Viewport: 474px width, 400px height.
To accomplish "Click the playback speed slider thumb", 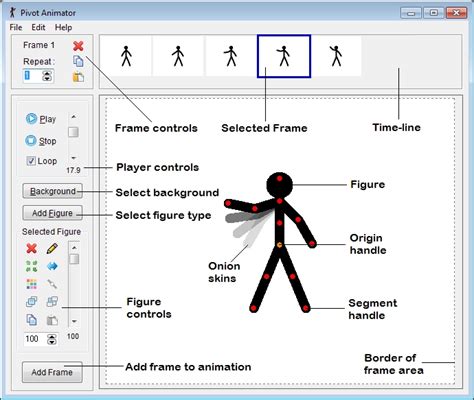I will tap(73, 132).
